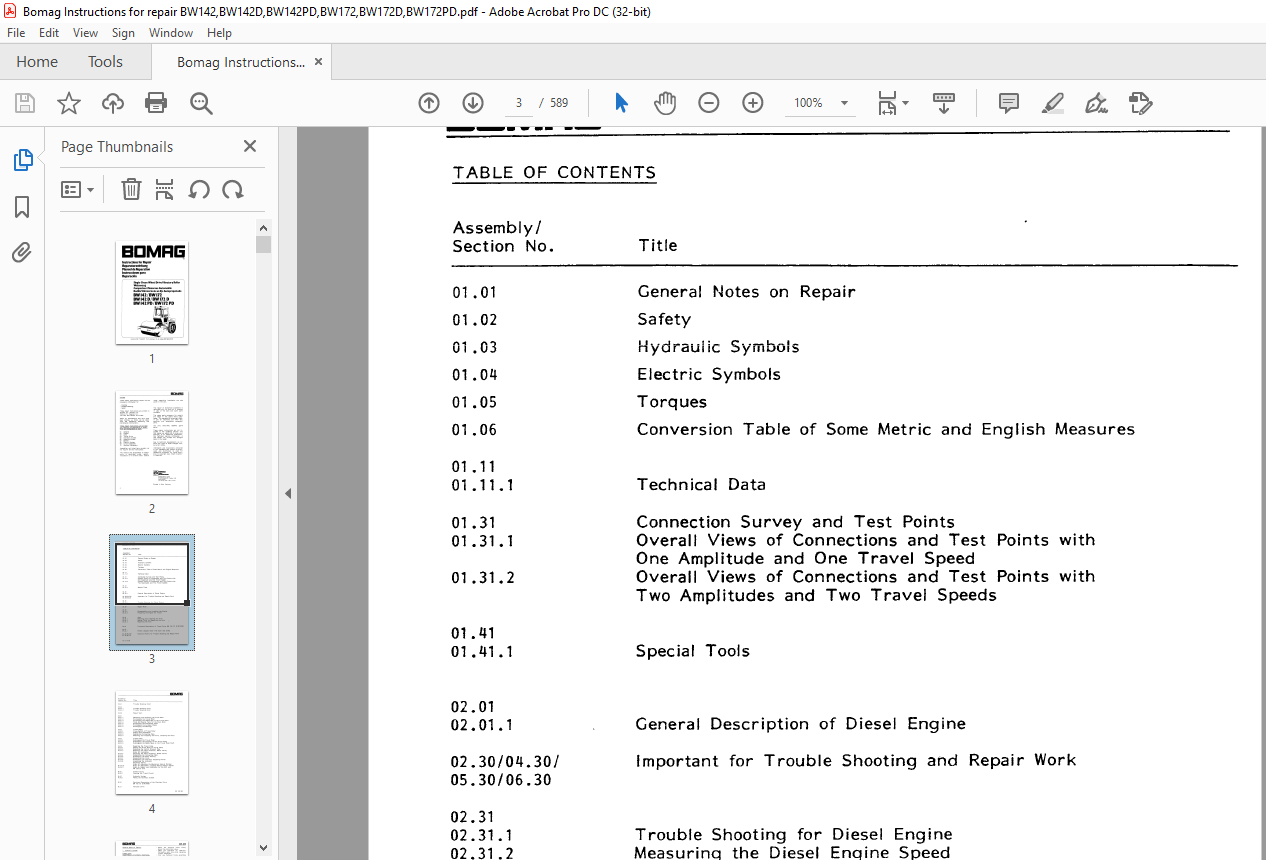Print the document via printer icon
The image size is (1266, 860).
[x=156, y=103]
